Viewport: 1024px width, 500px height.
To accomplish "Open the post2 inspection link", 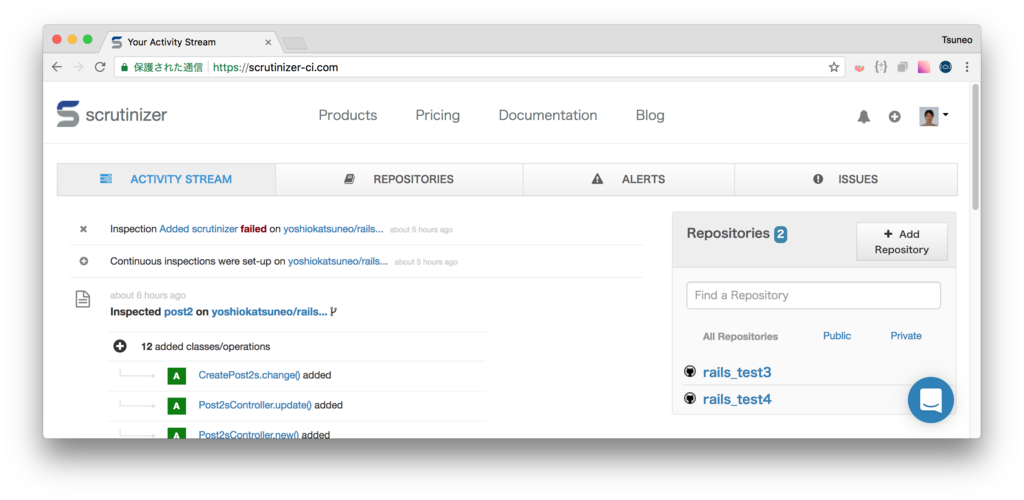I will [178, 312].
